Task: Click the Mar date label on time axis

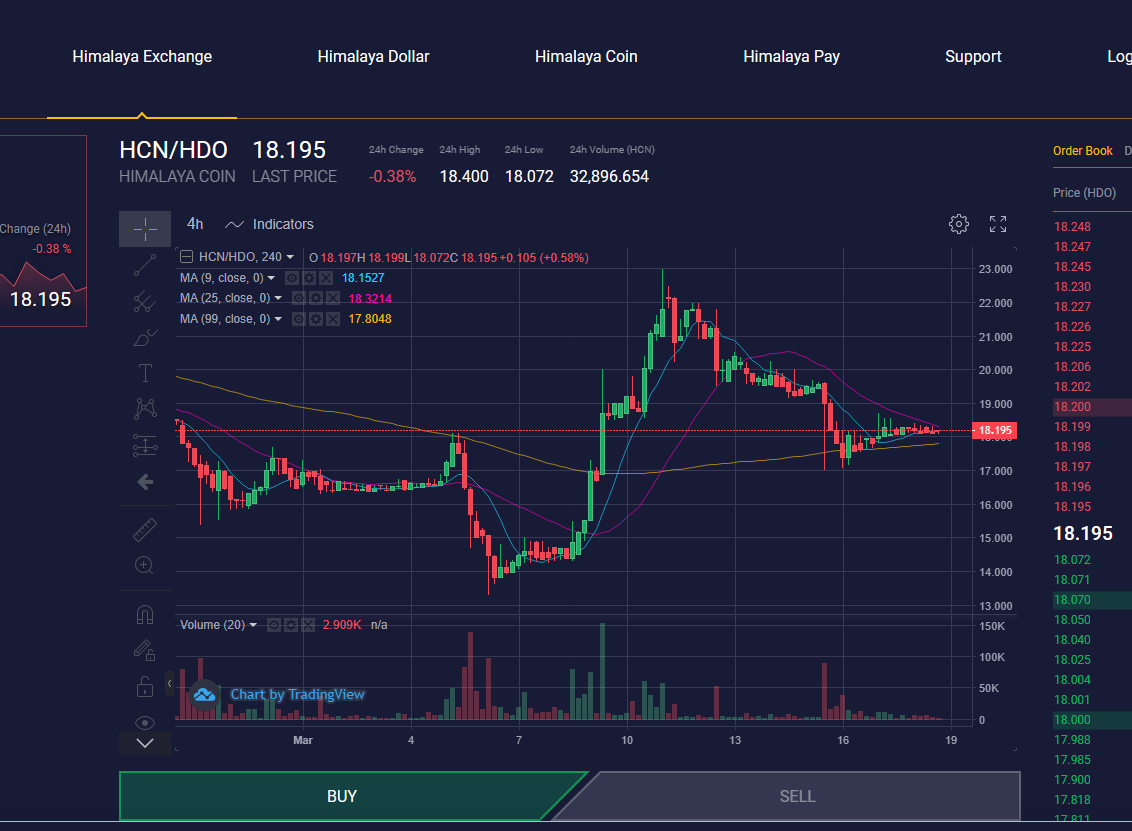Action: click(x=303, y=740)
